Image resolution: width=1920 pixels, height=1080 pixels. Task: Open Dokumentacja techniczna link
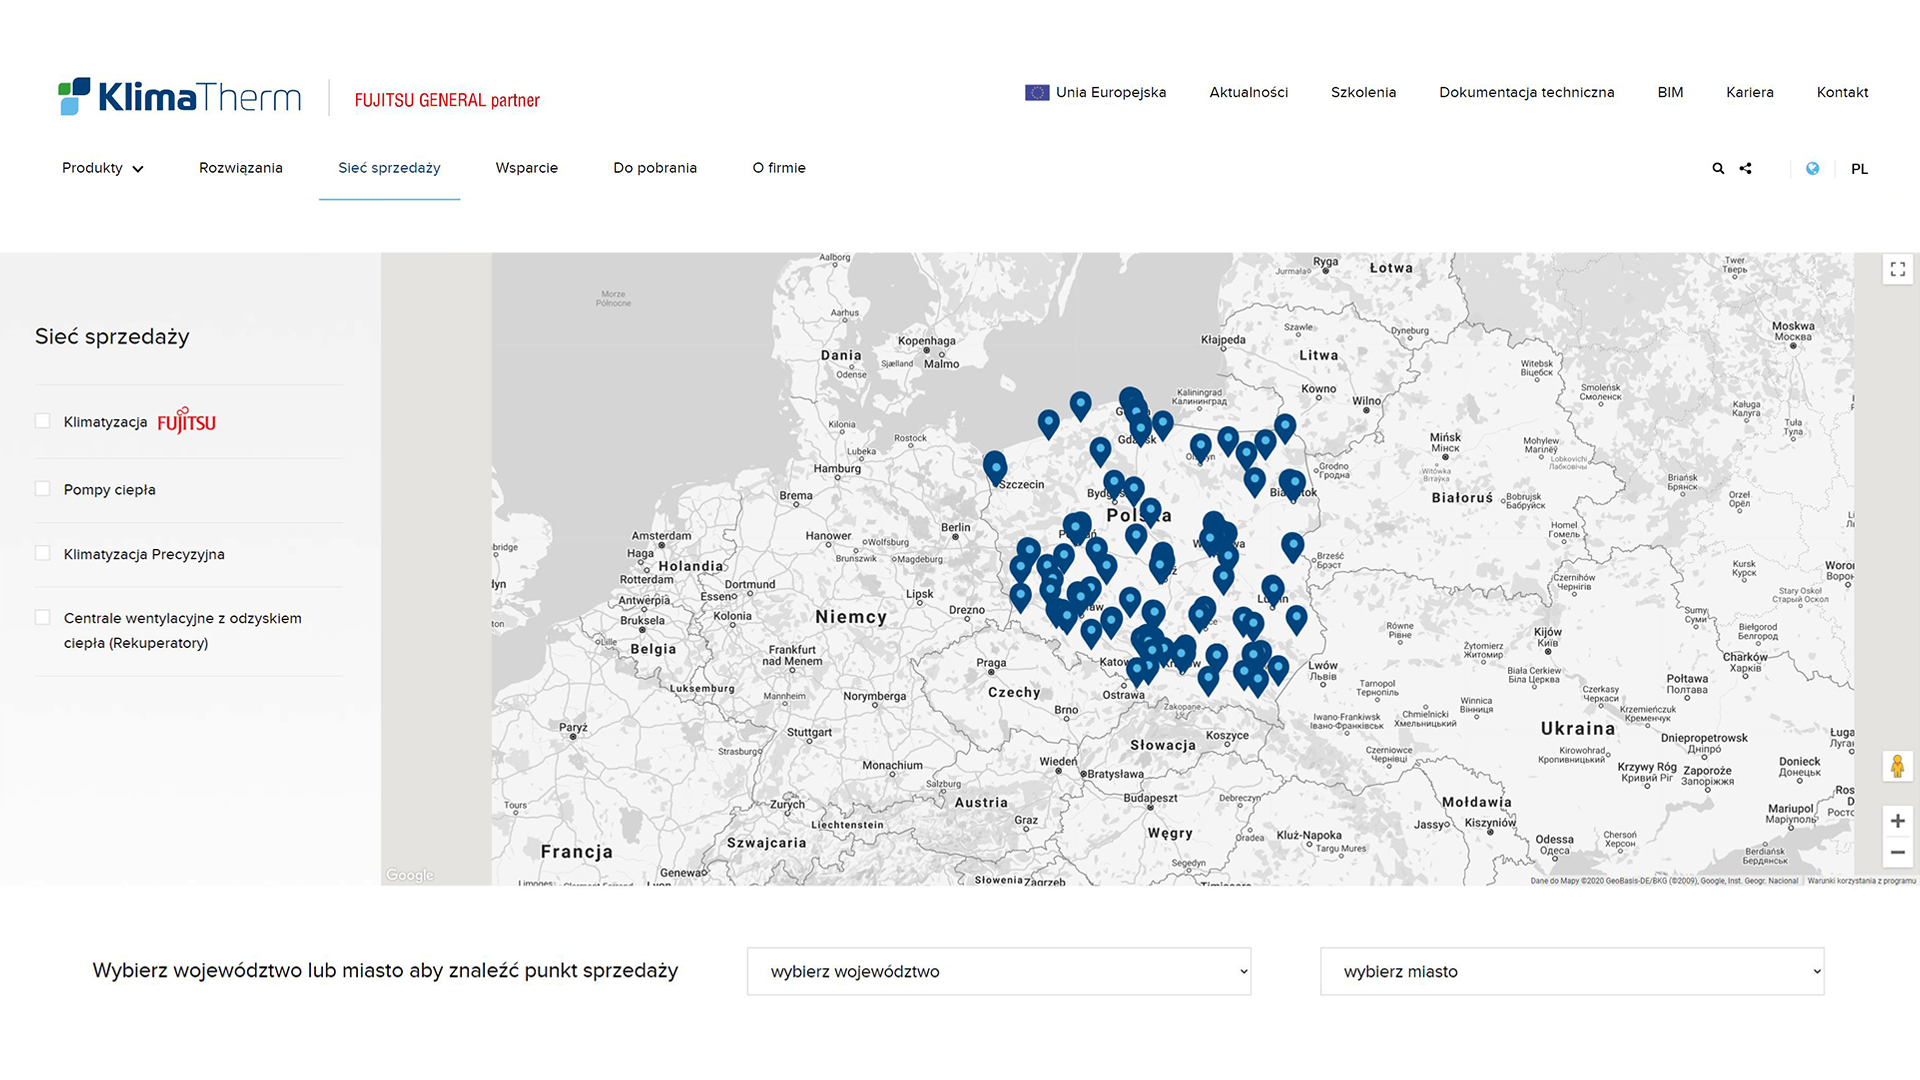[1526, 92]
